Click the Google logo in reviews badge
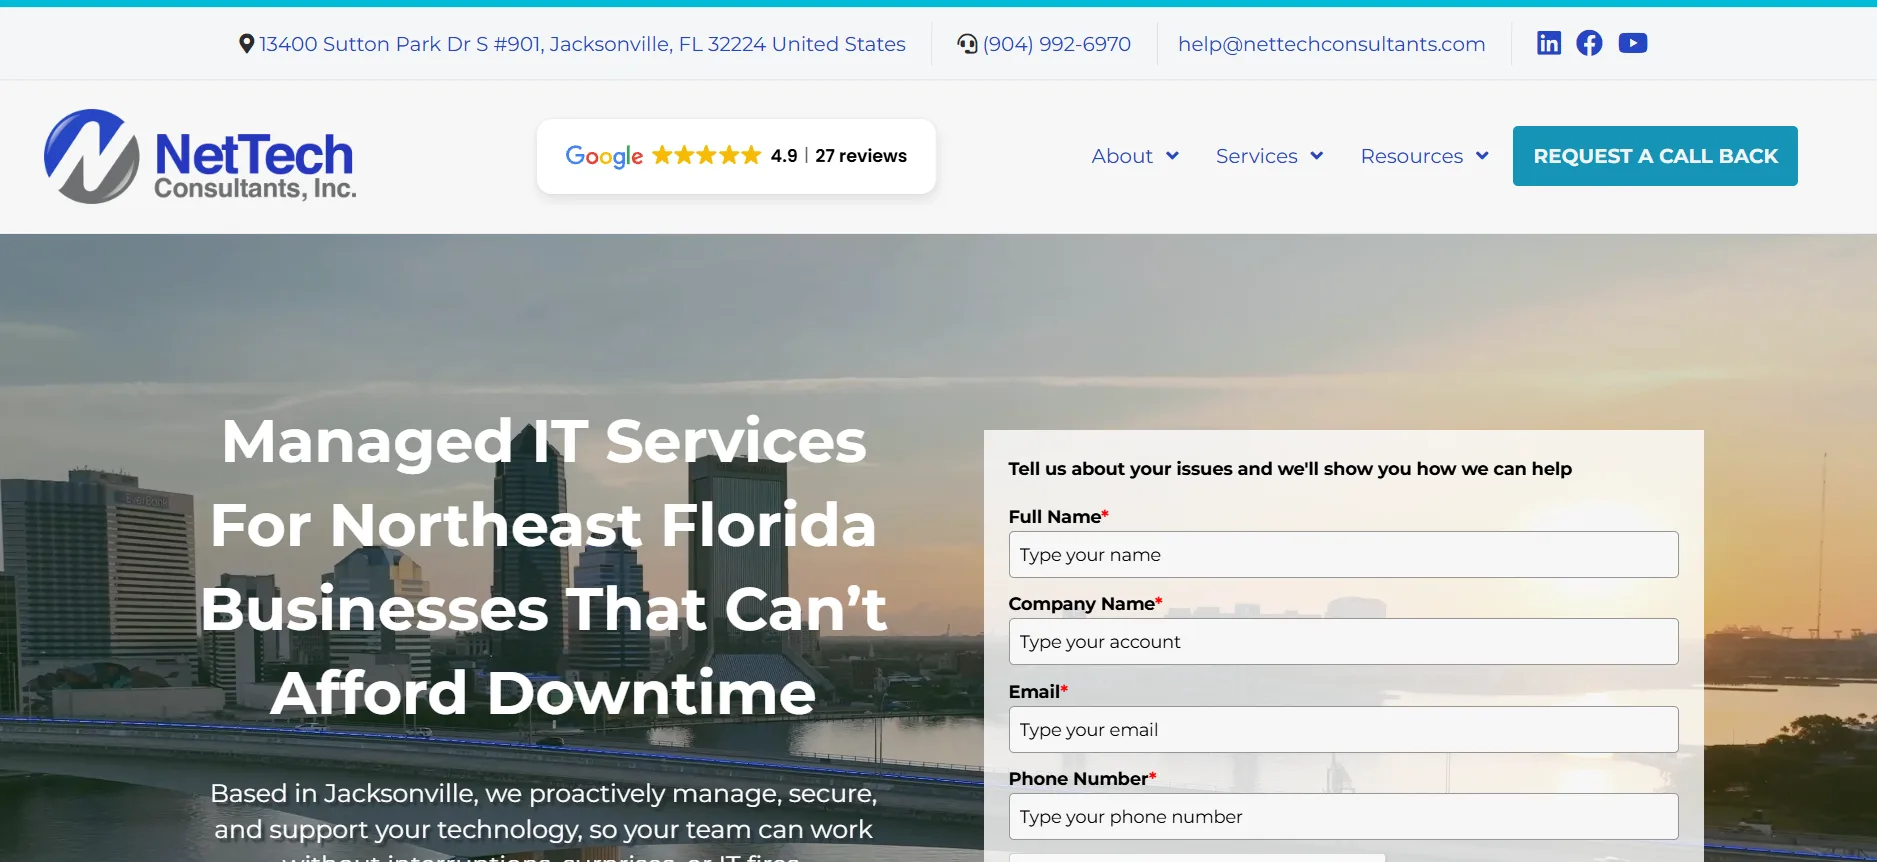 [x=604, y=156]
